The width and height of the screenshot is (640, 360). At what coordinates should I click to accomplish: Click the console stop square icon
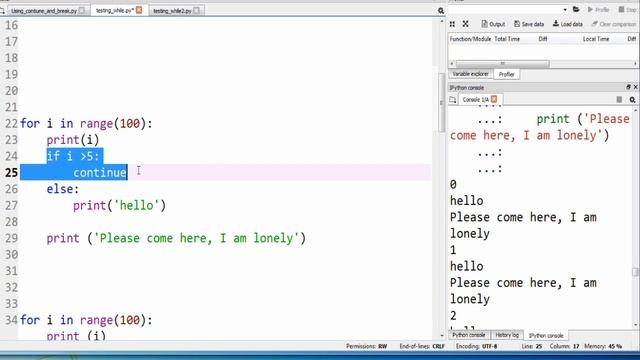pos(619,100)
